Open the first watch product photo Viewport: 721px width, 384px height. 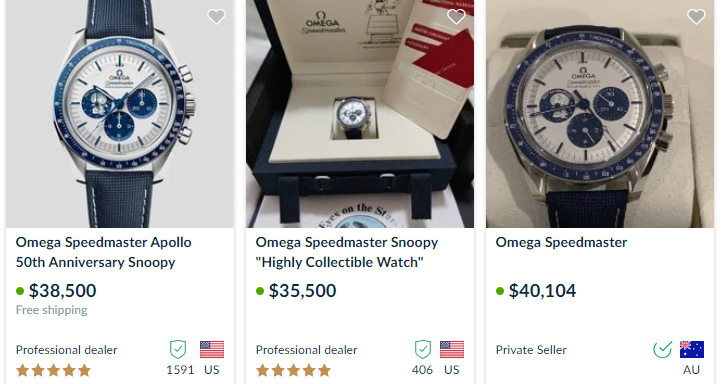[120, 114]
